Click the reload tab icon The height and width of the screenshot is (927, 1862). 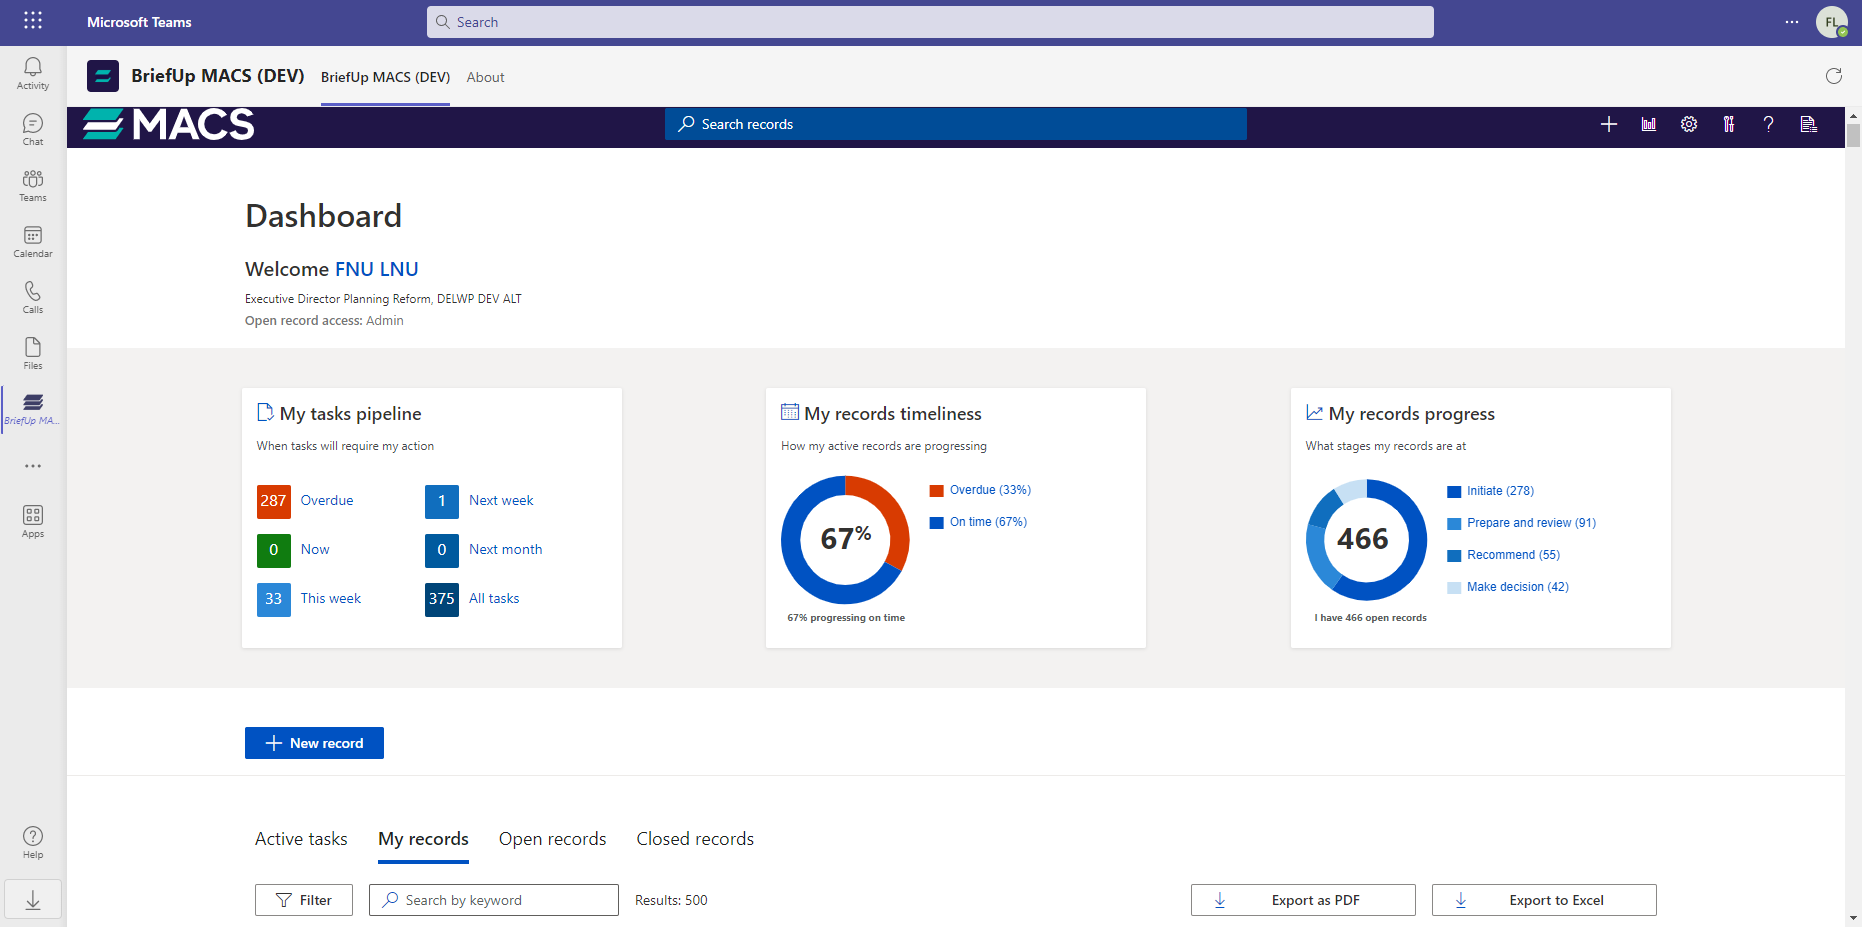[1833, 76]
